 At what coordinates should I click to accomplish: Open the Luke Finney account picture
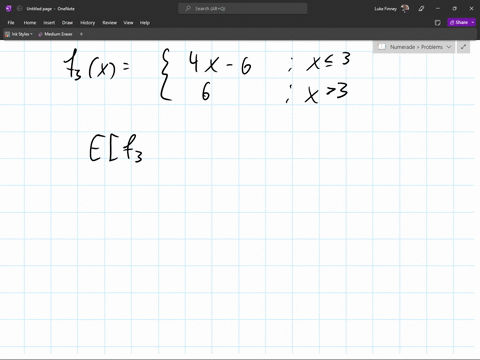pyautogui.click(x=405, y=8)
